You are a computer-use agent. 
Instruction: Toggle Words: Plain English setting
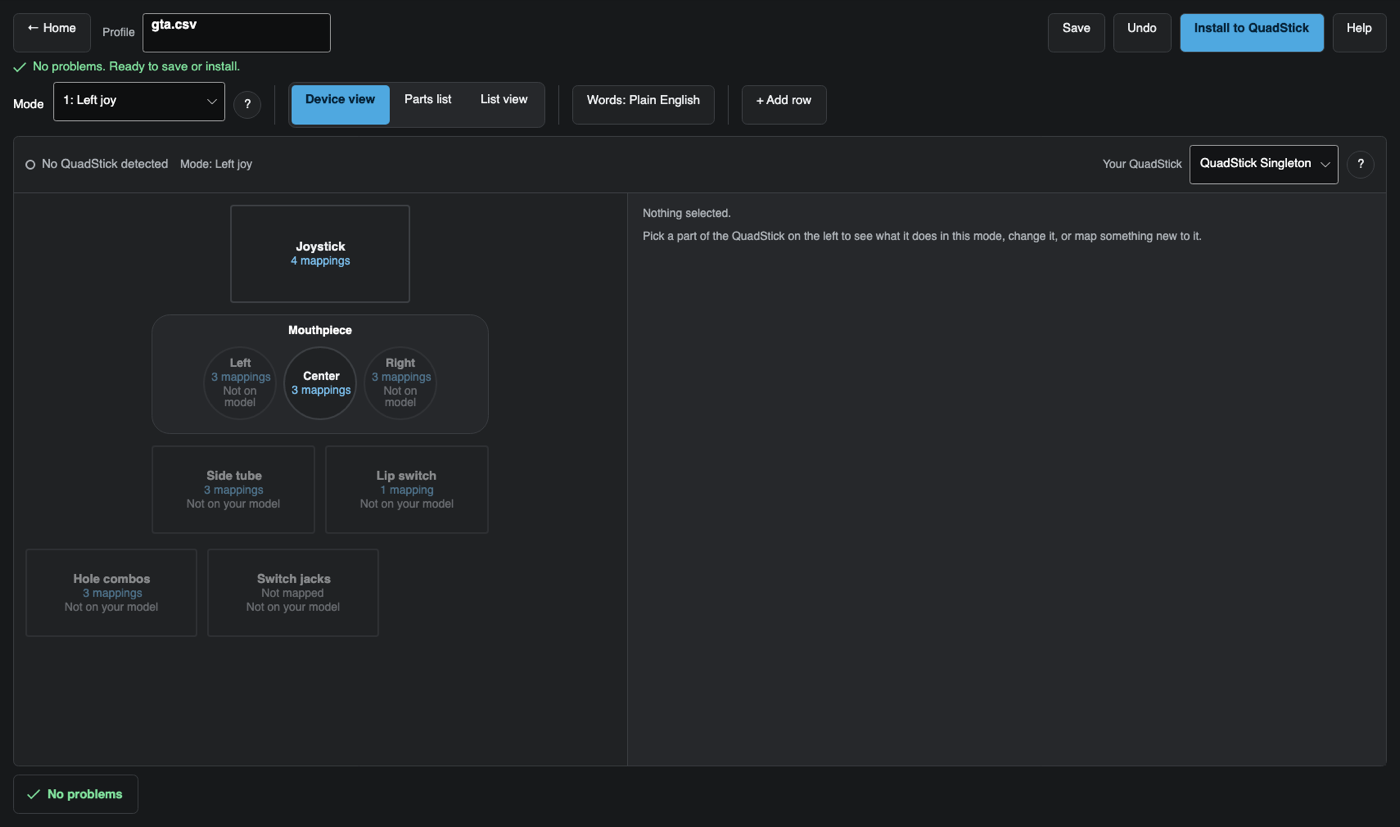(x=643, y=104)
